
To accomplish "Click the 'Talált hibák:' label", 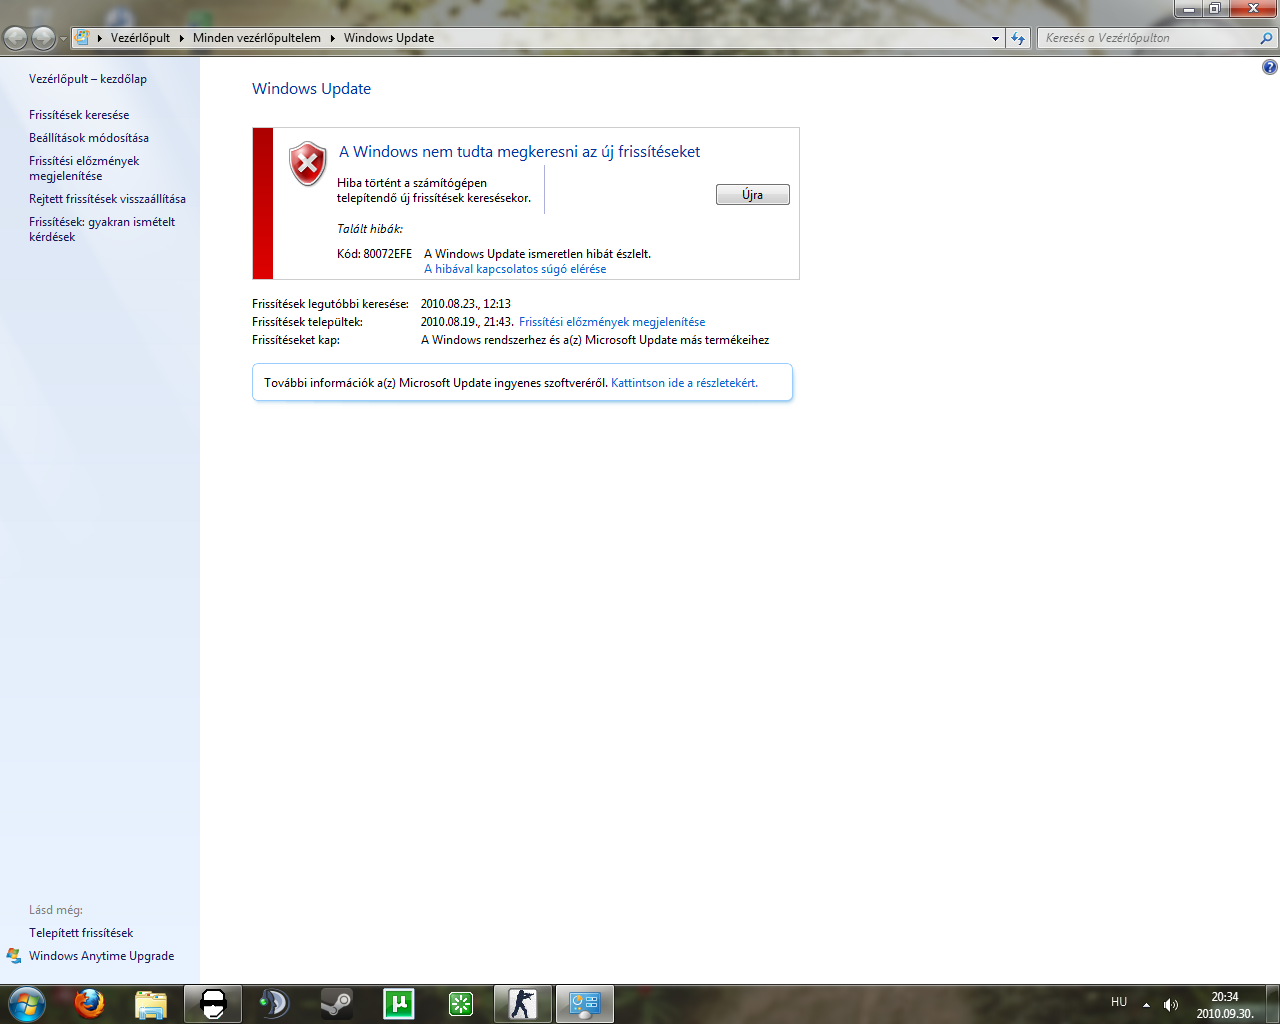I will click(370, 229).
